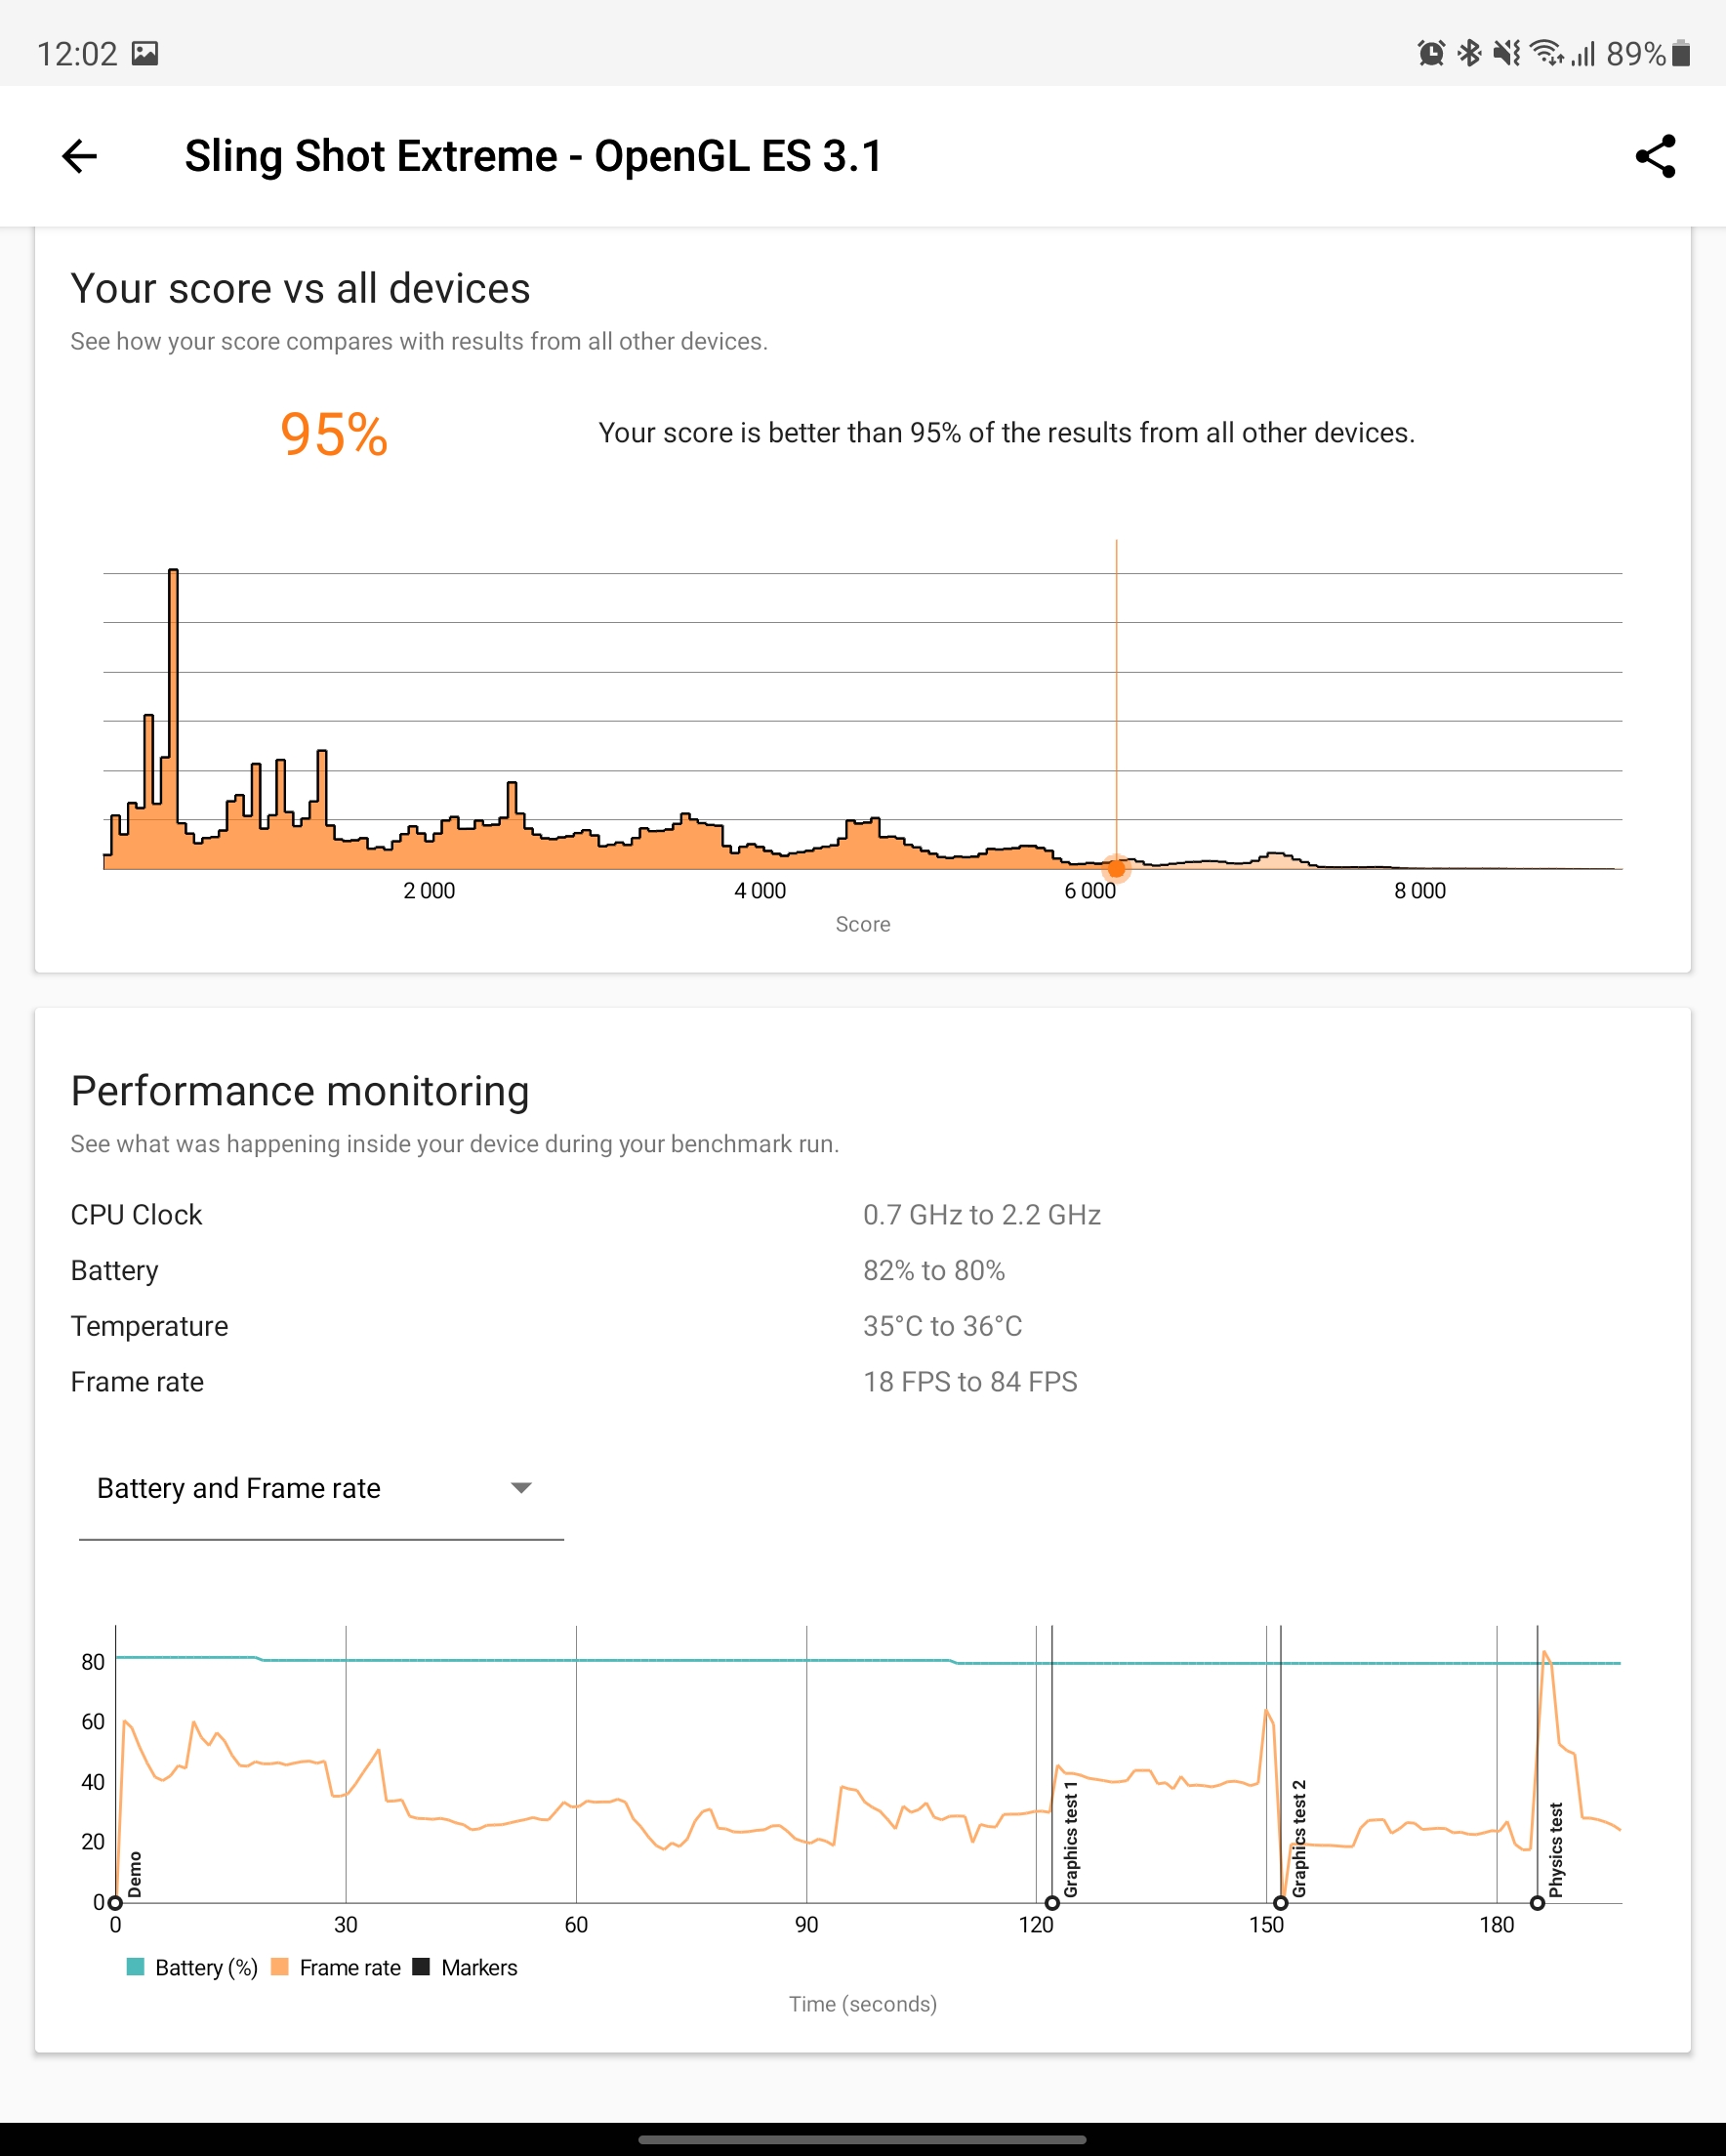
Task: Select the Demo timeline marker
Action: tap(115, 1903)
